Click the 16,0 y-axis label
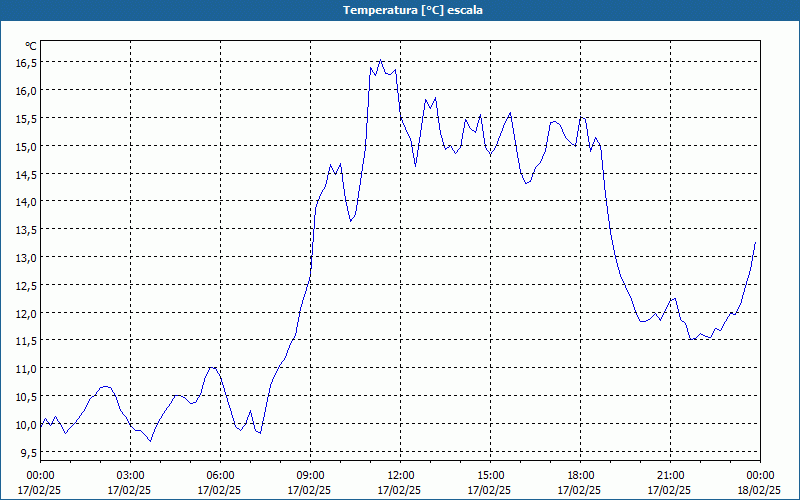The height and width of the screenshot is (500, 800). coord(27,91)
